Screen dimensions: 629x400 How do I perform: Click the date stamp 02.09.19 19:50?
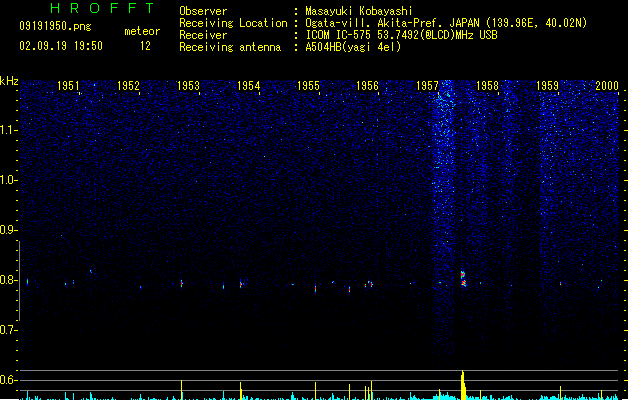tap(61, 46)
